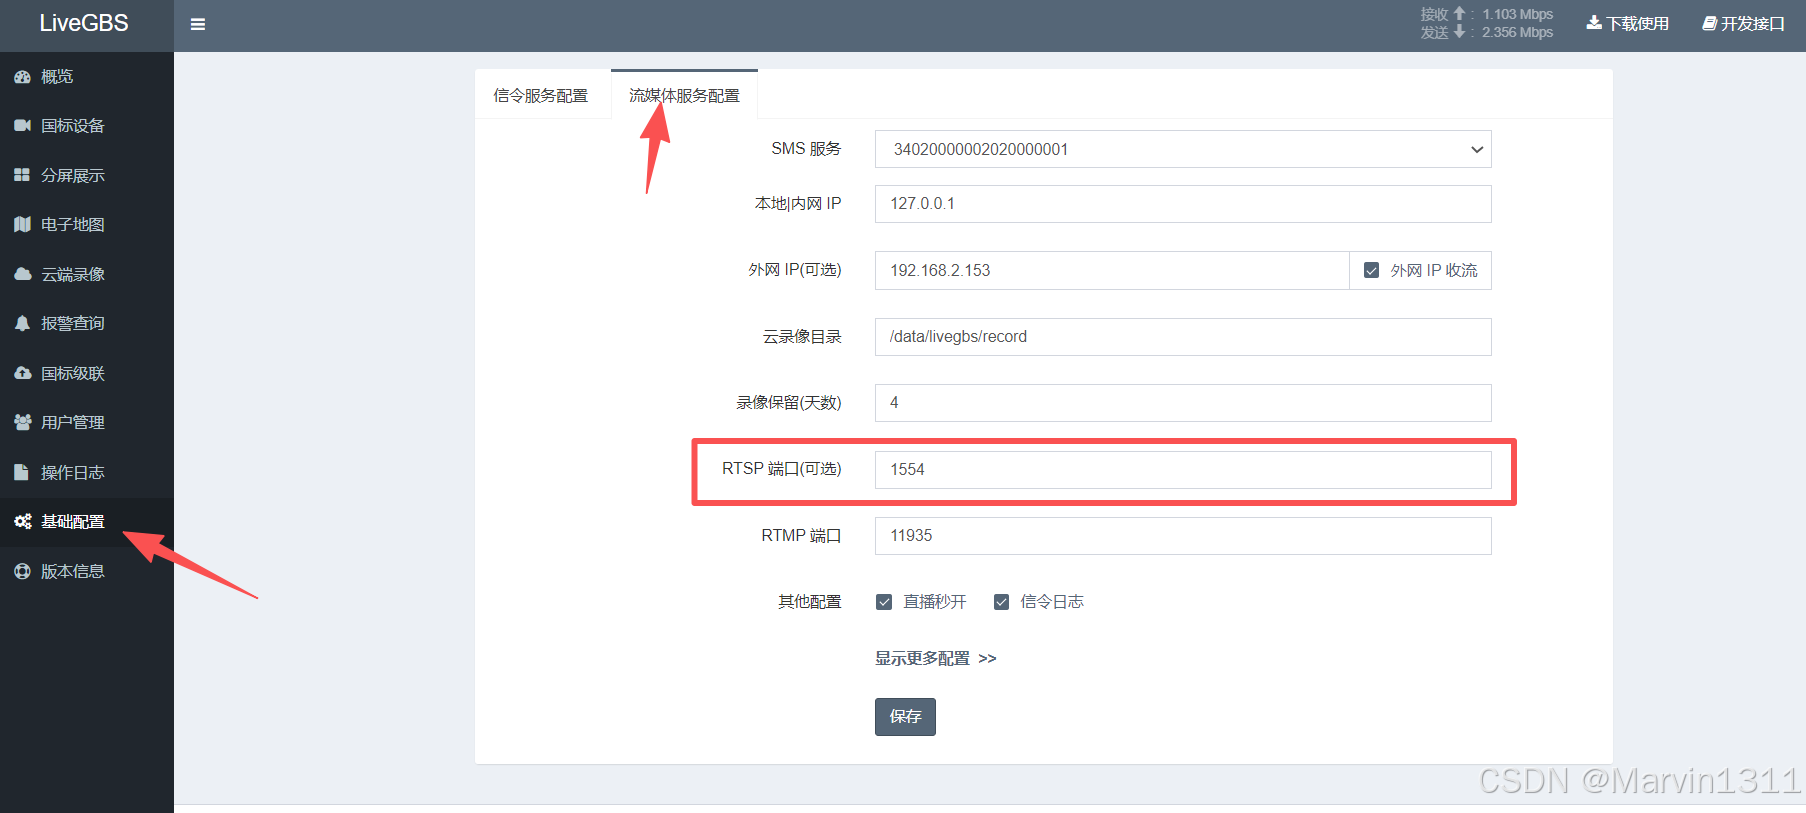Toggle the 外网 IP 收流 checkbox

(x=1372, y=270)
